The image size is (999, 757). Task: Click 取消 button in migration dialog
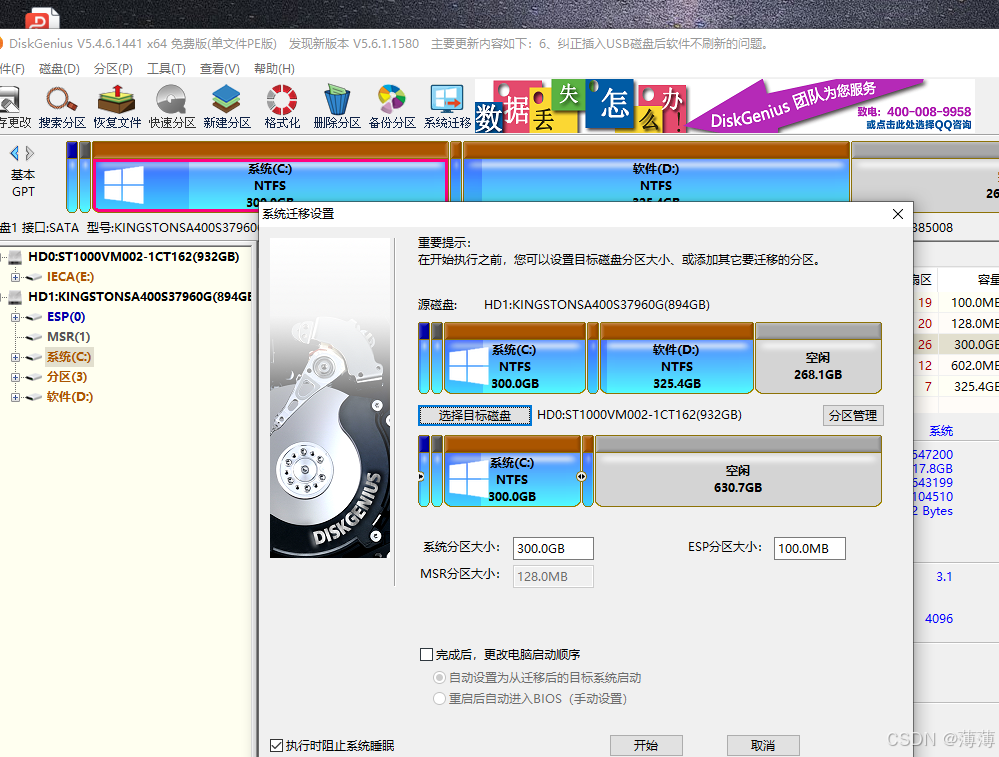point(763,745)
